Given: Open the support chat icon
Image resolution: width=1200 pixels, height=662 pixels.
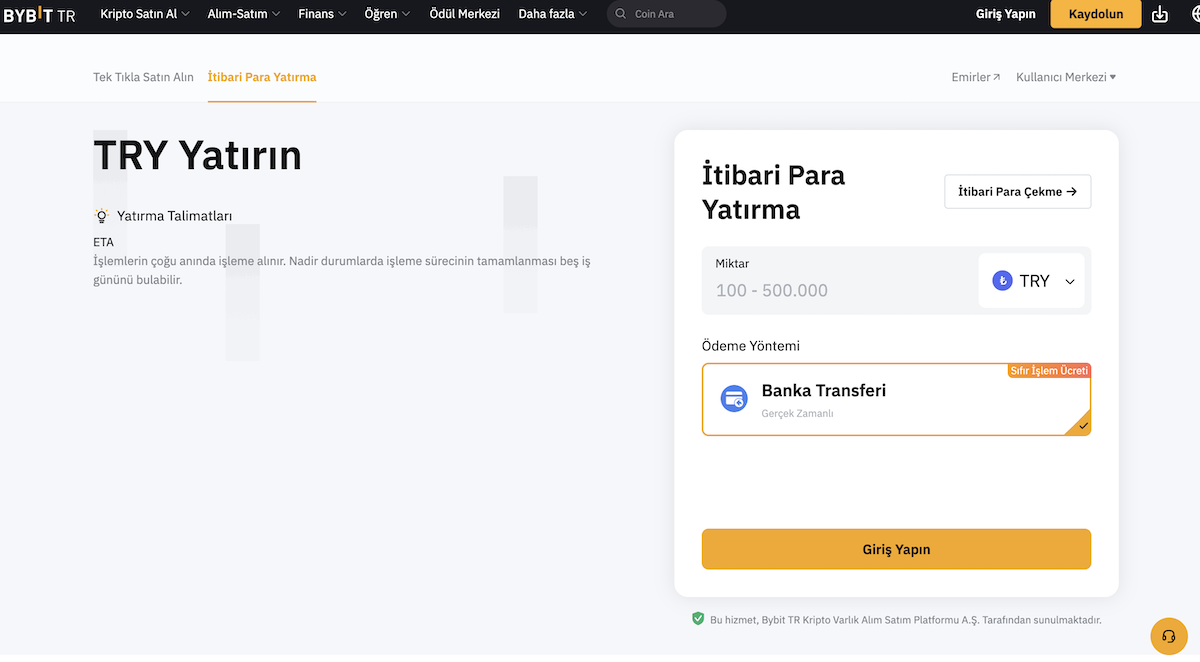Looking at the screenshot, I should pyautogui.click(x=1168, y=636).
